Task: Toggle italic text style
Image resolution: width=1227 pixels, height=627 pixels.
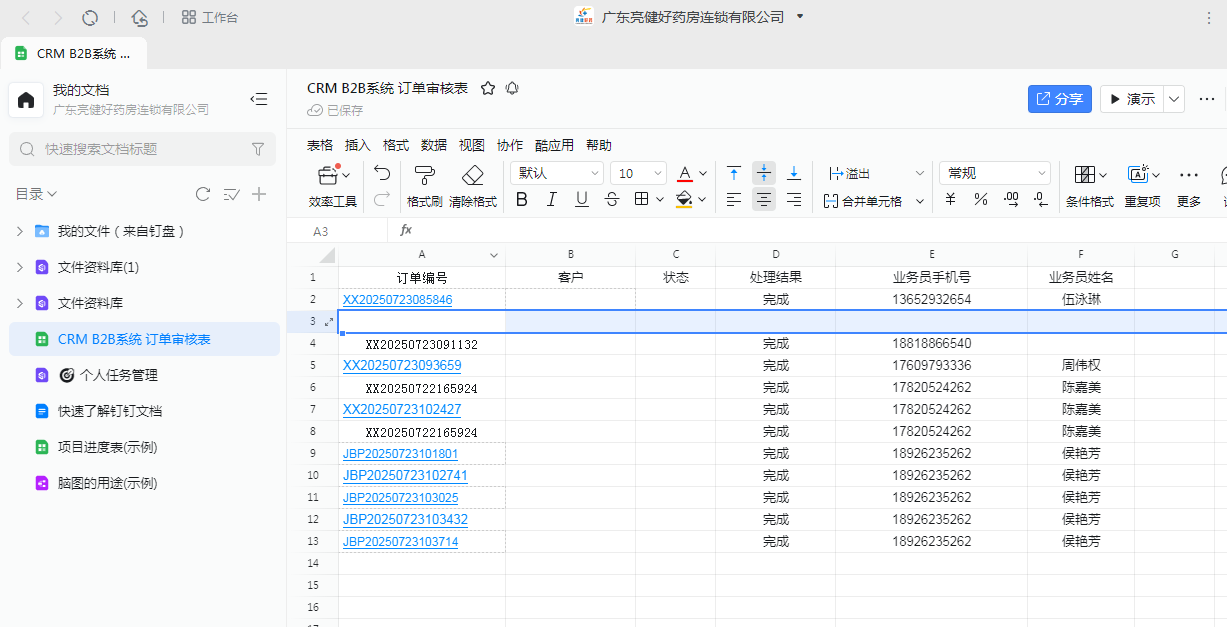Action: pos(551,200)
